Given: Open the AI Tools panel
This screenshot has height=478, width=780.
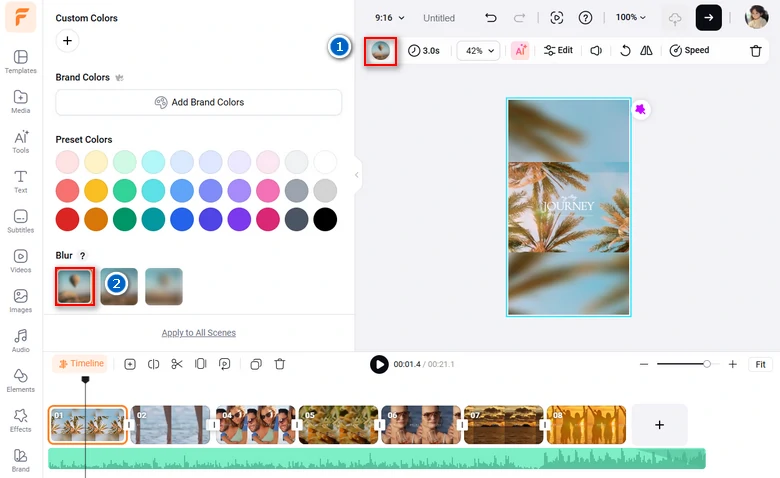Looking at the screenshot, I should click(20, 142).
